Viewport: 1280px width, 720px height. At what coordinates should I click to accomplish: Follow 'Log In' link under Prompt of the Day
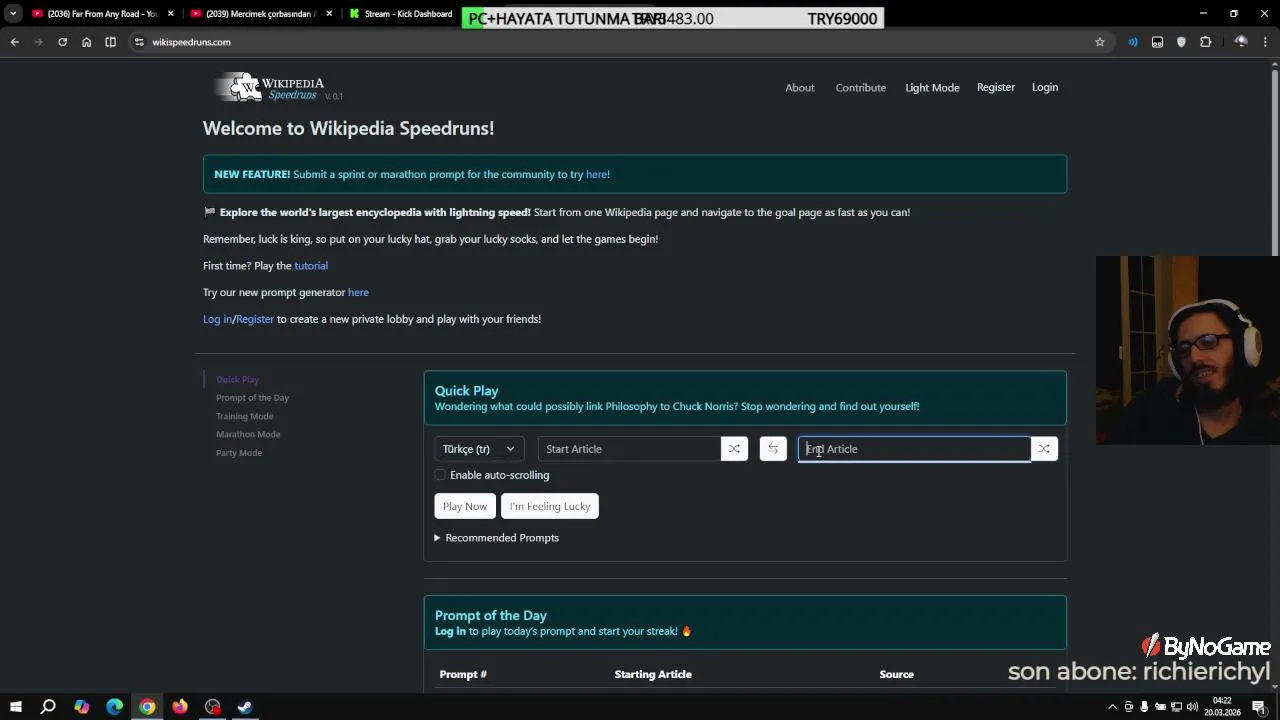click(x=450, y=631)
